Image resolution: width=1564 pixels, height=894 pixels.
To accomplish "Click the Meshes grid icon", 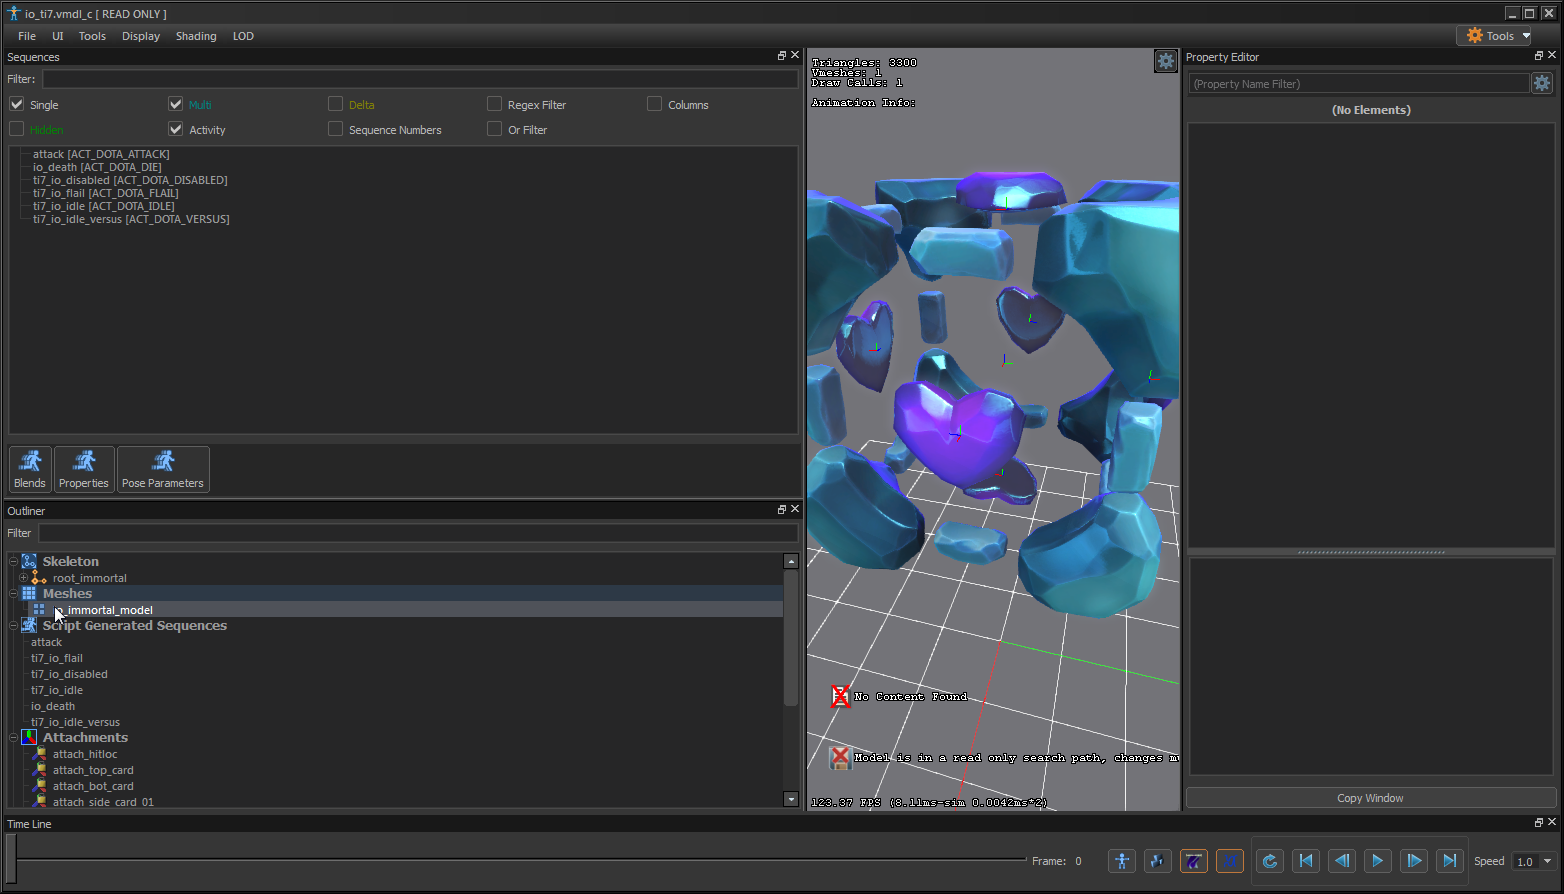I will click(x=29, y=594).
